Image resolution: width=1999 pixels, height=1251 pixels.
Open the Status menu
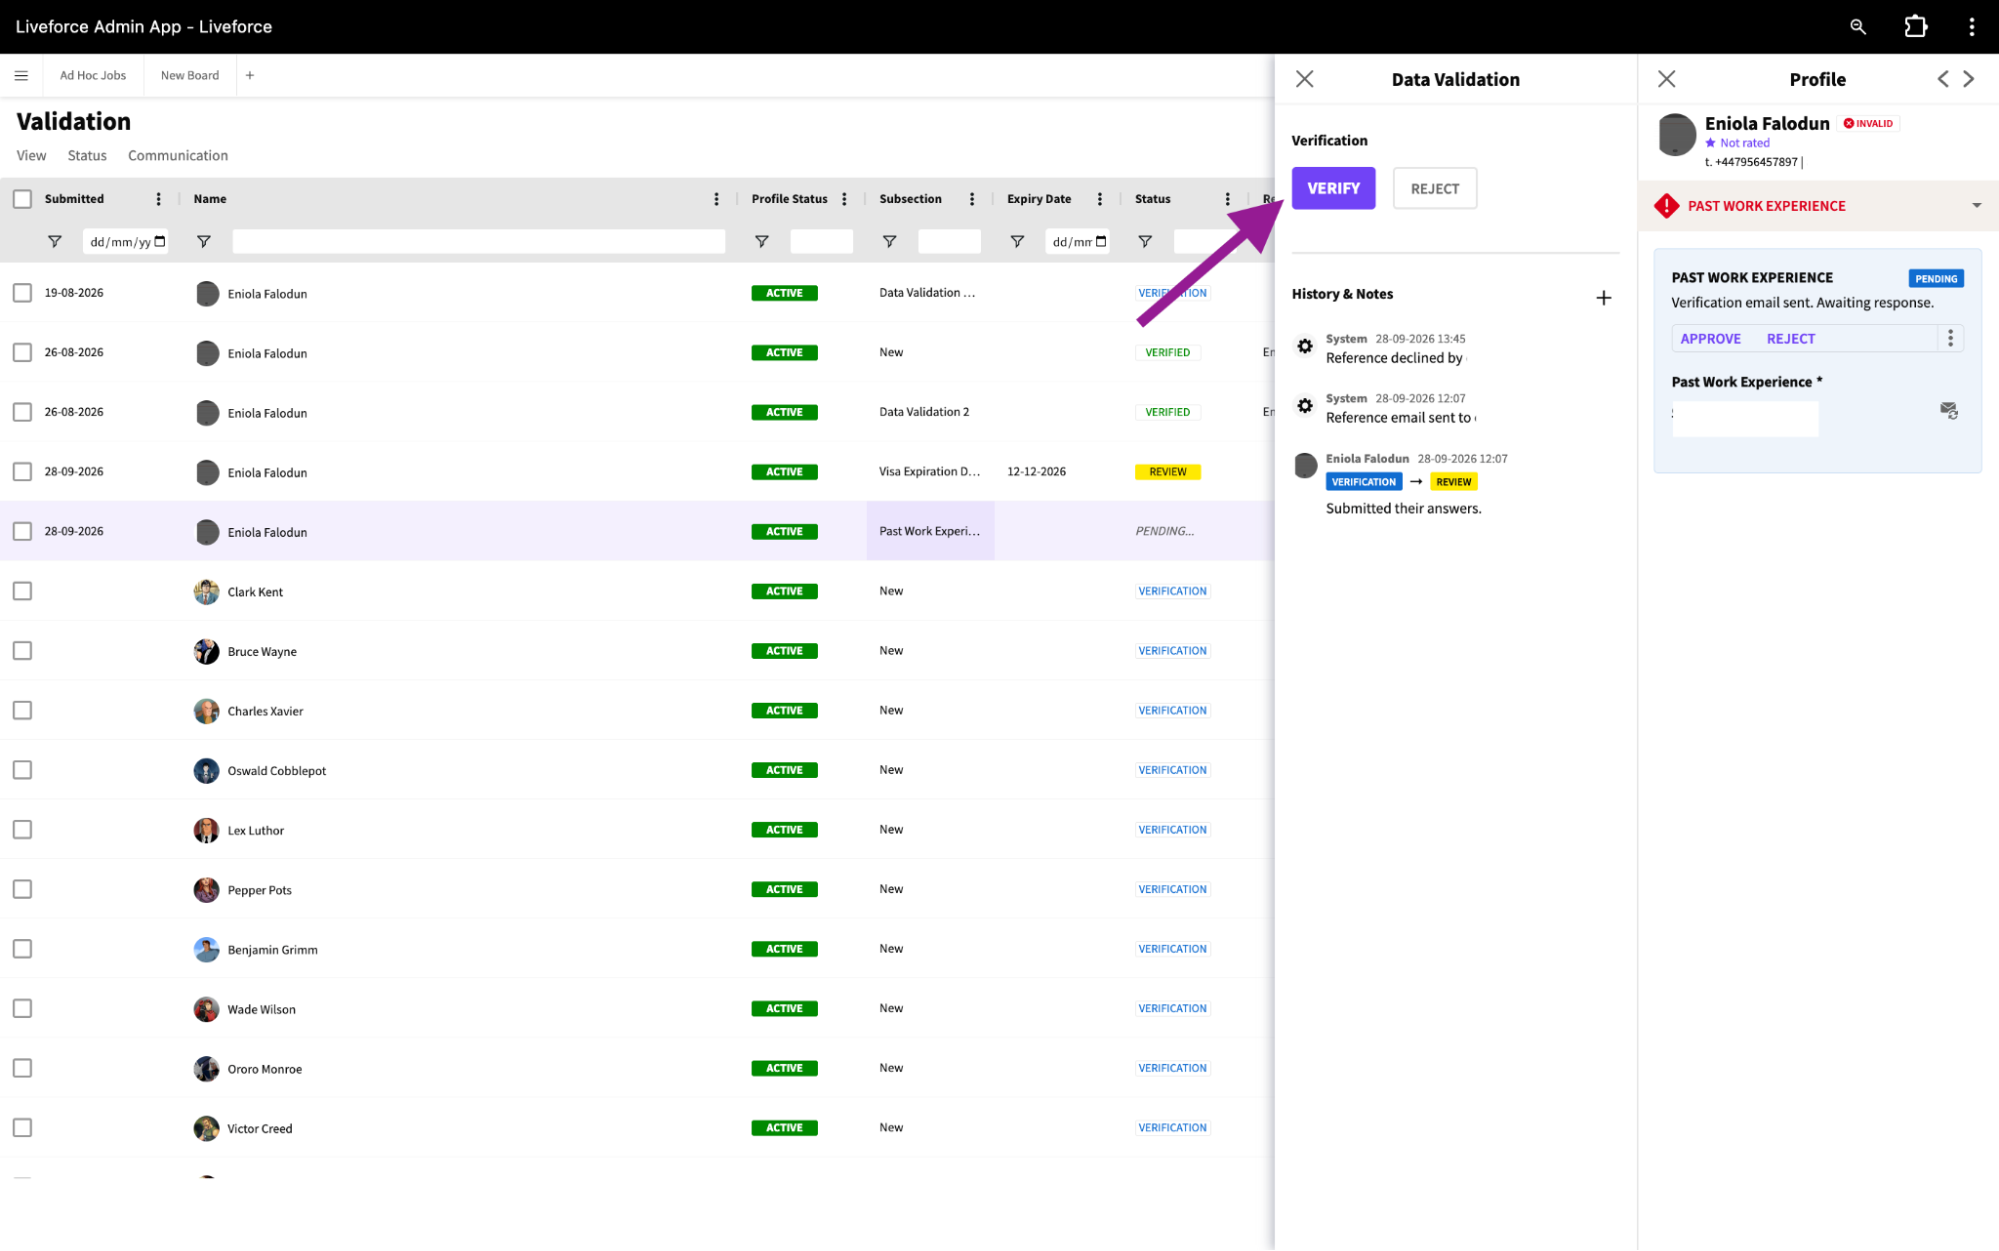87,156
